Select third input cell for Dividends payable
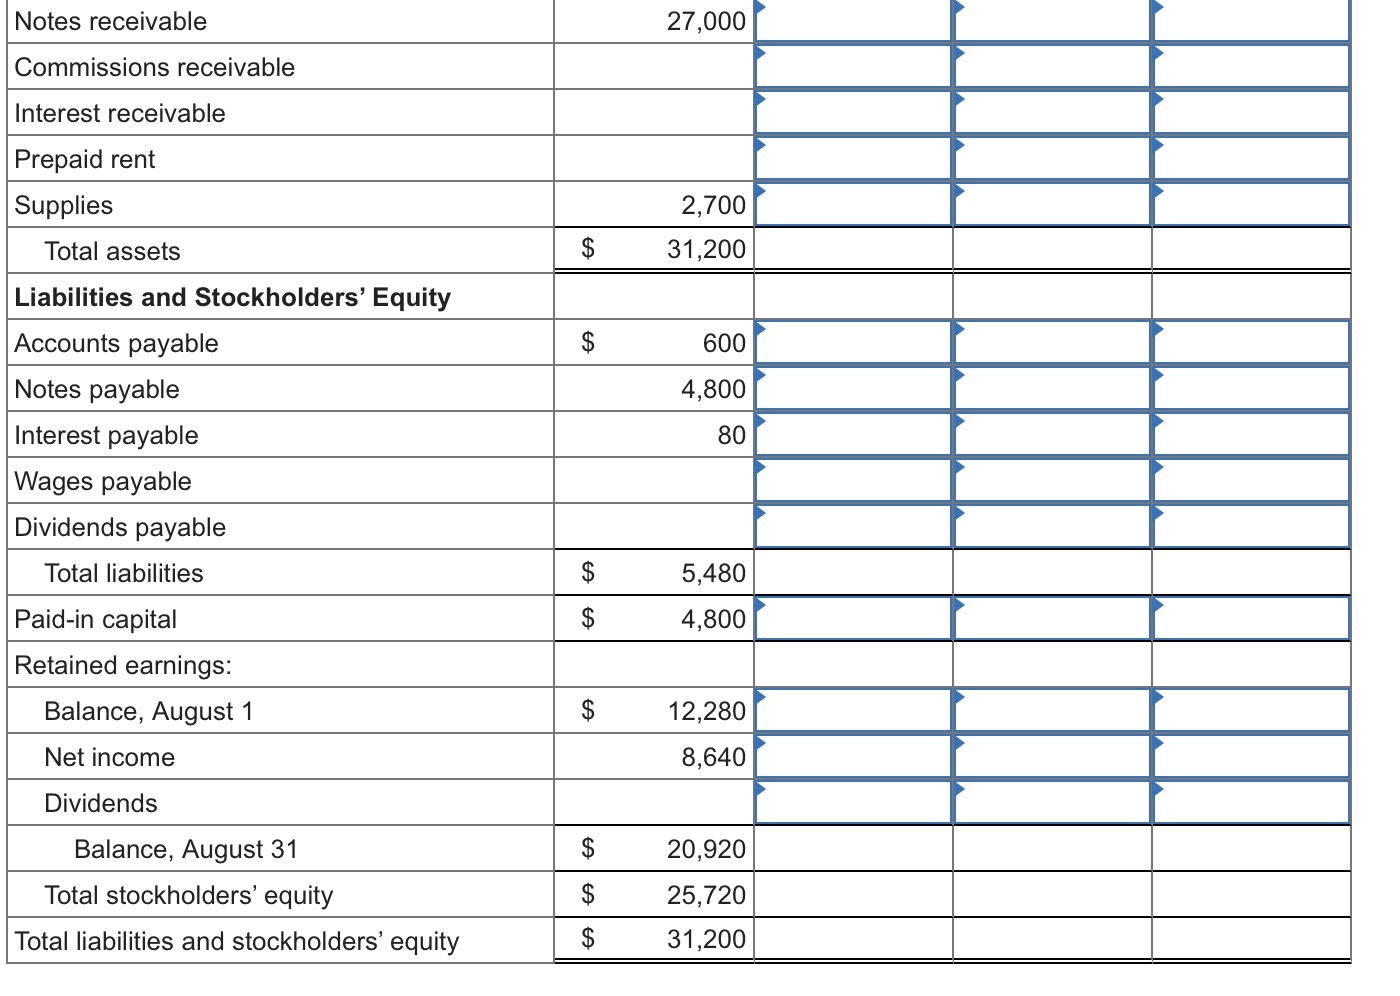The width and height of the screenshot is (1400, 996). pyautogui.click(x=1251, y=526)
